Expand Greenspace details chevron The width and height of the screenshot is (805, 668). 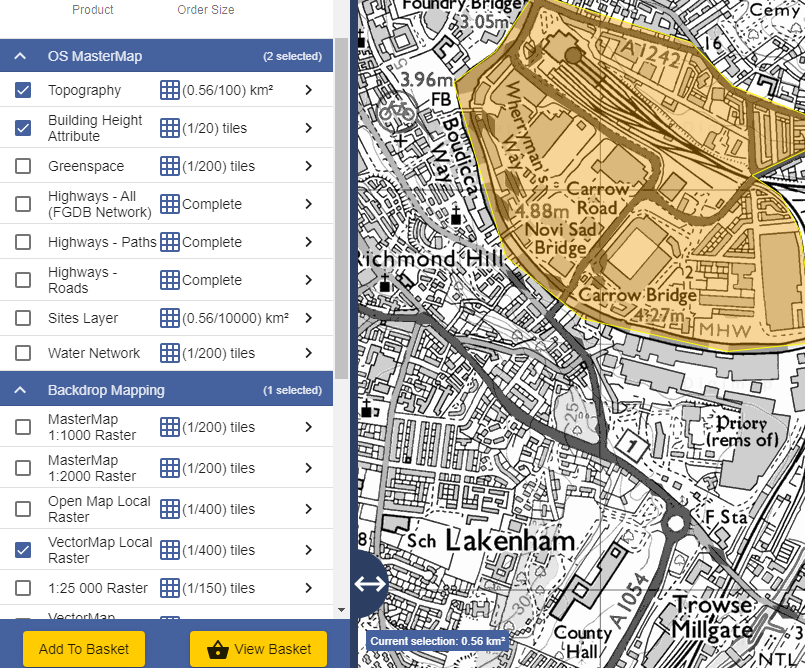[x=309, y=166]
